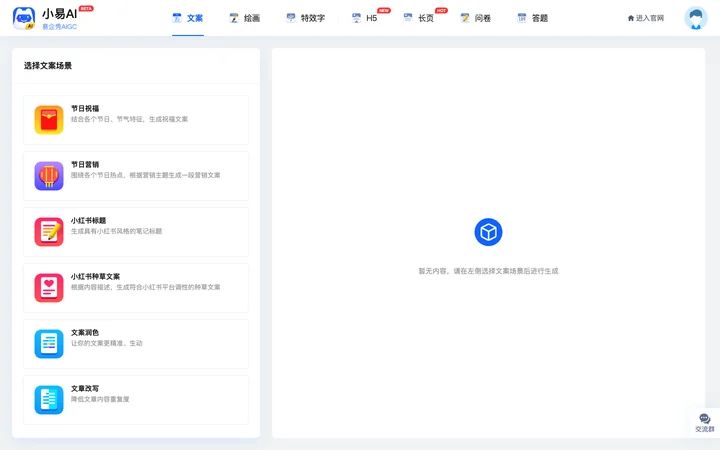The width and height of the screenshot is (720, 450).
Task: Choose the 小红书标题 scene title
Action: pos(88,220)
